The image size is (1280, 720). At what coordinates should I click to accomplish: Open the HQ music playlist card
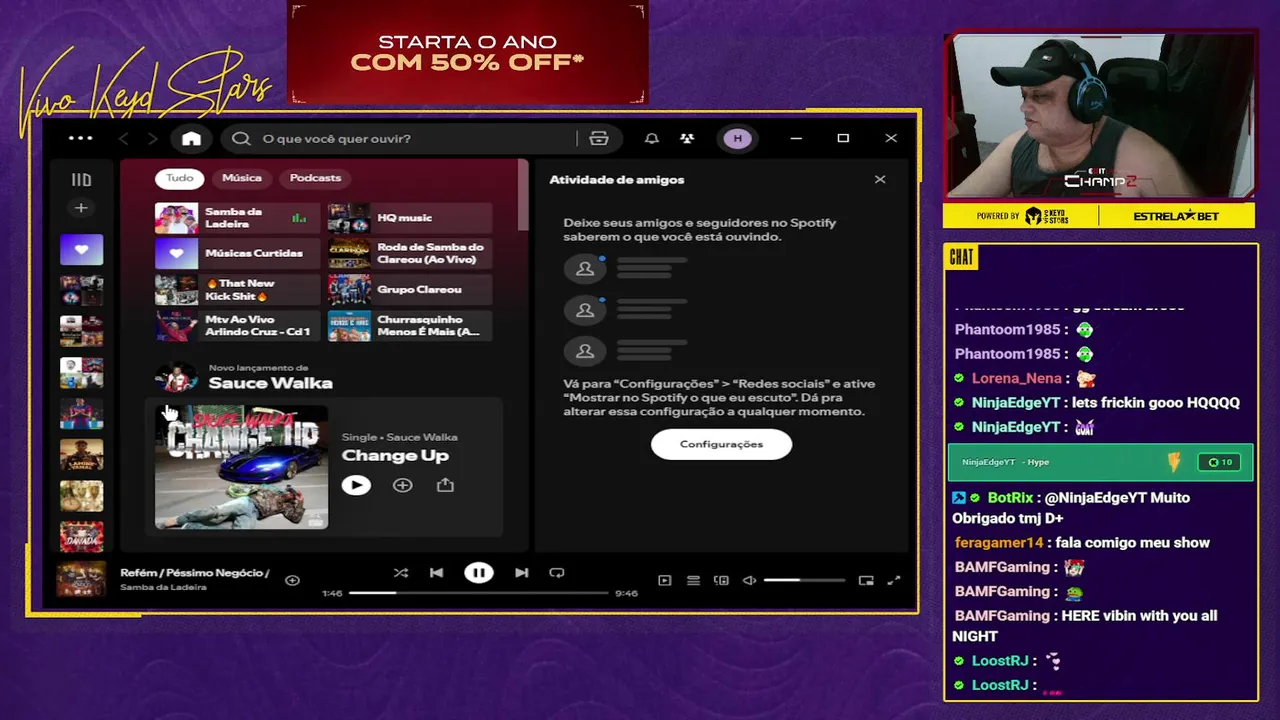(x=410, y=218)
